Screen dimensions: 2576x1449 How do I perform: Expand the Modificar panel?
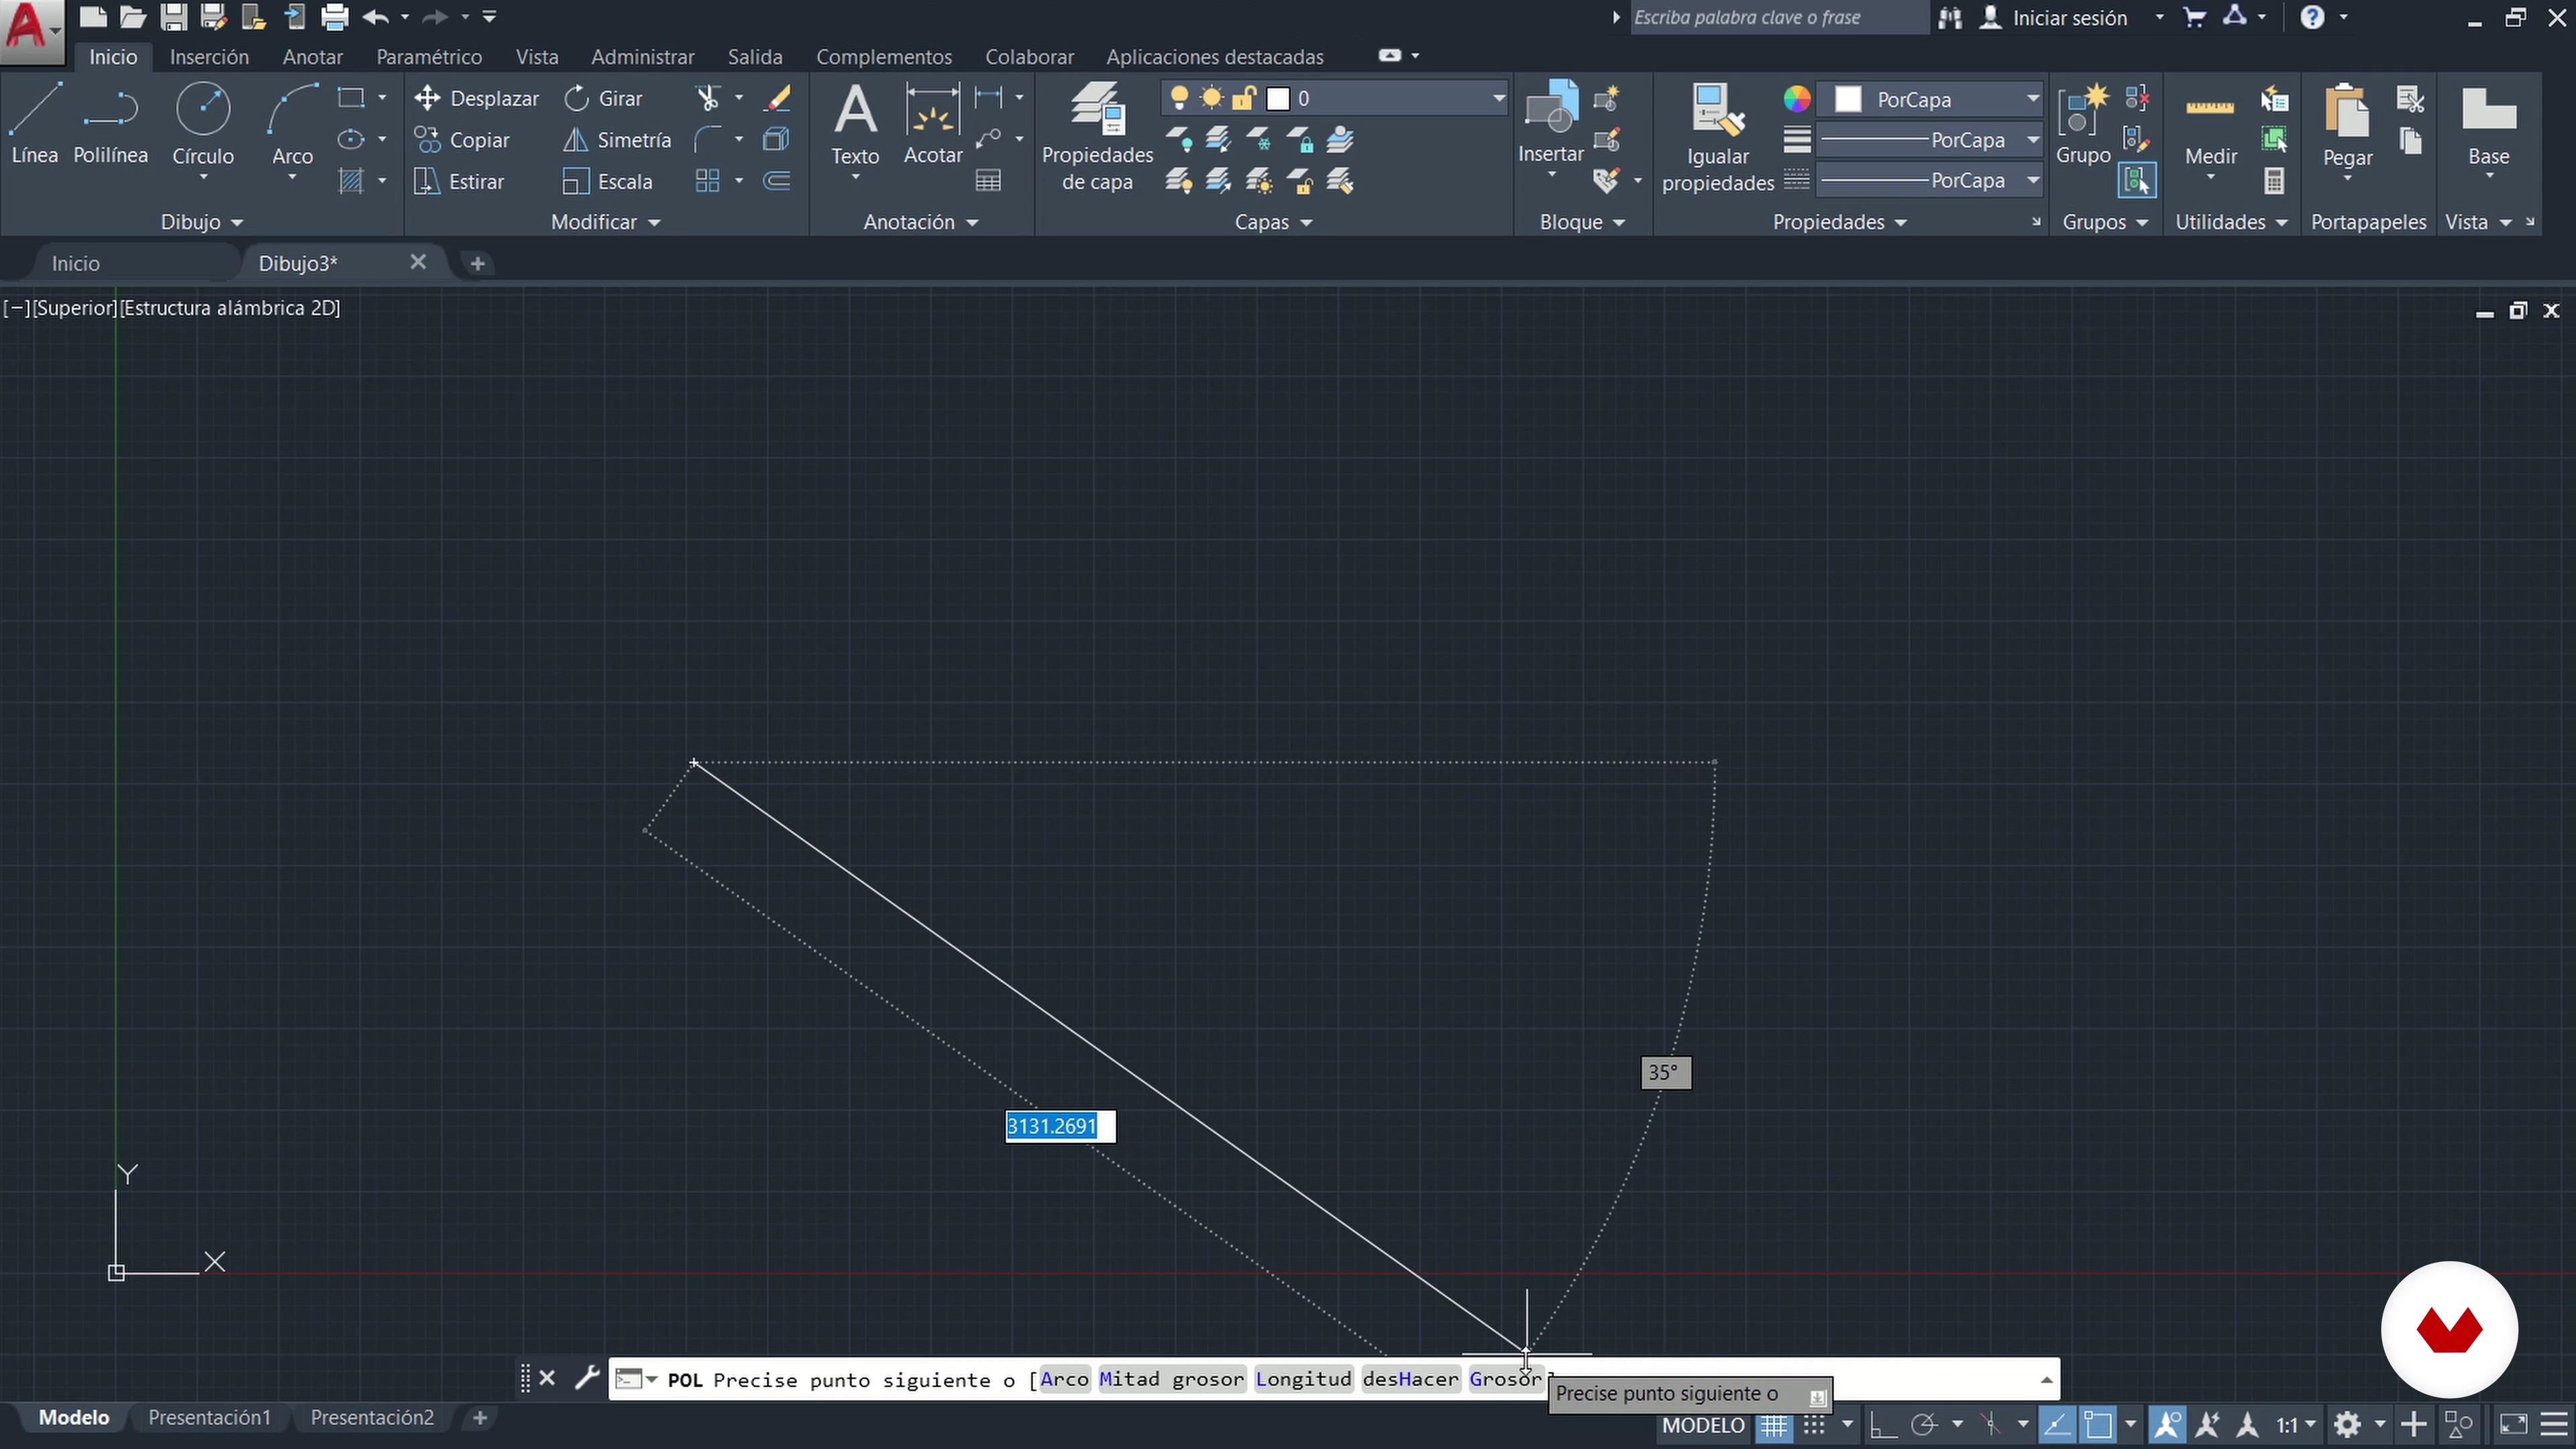606,222
